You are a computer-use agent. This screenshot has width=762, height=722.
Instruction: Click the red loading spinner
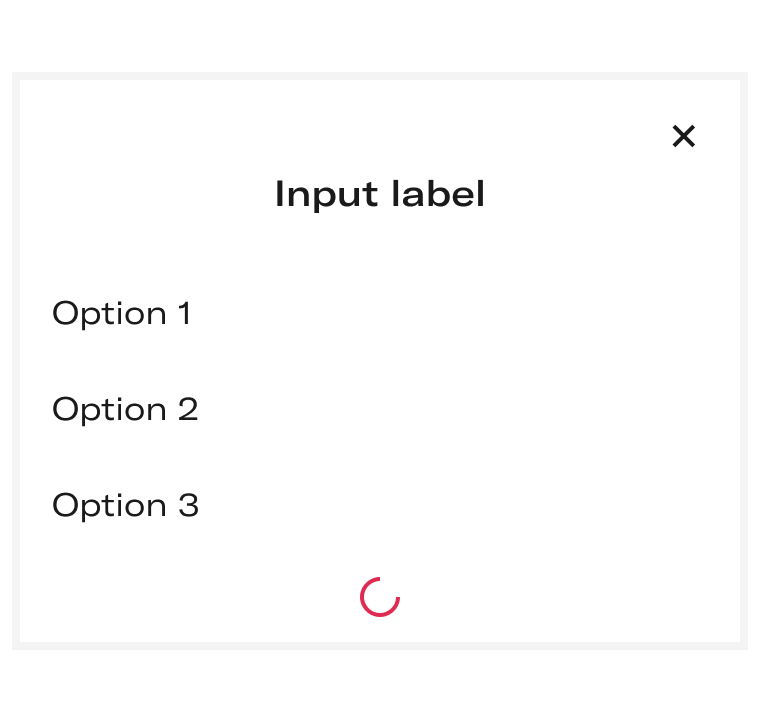tap(380, 597)
